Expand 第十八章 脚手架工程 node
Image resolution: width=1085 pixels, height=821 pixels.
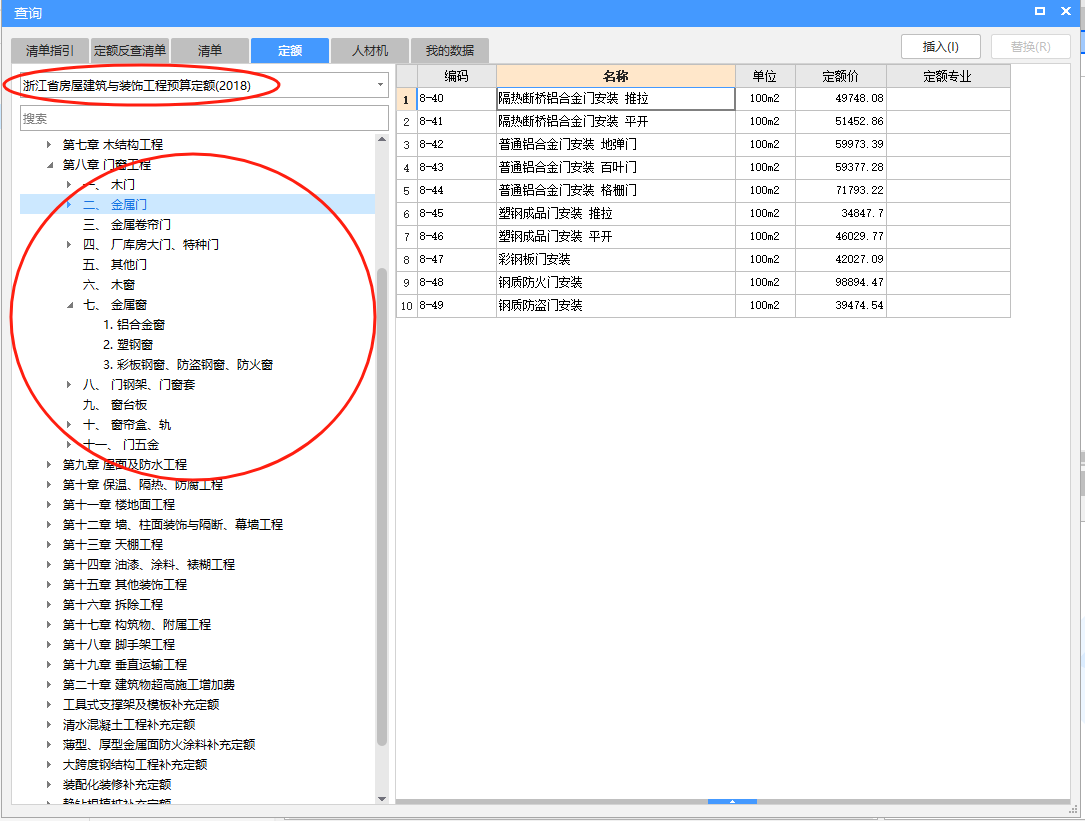coord(48,644)
